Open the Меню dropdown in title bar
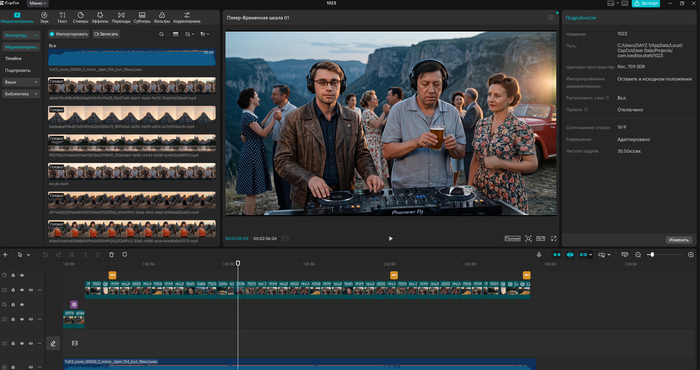The image size is (700, 370). click(x=38, y=3)
